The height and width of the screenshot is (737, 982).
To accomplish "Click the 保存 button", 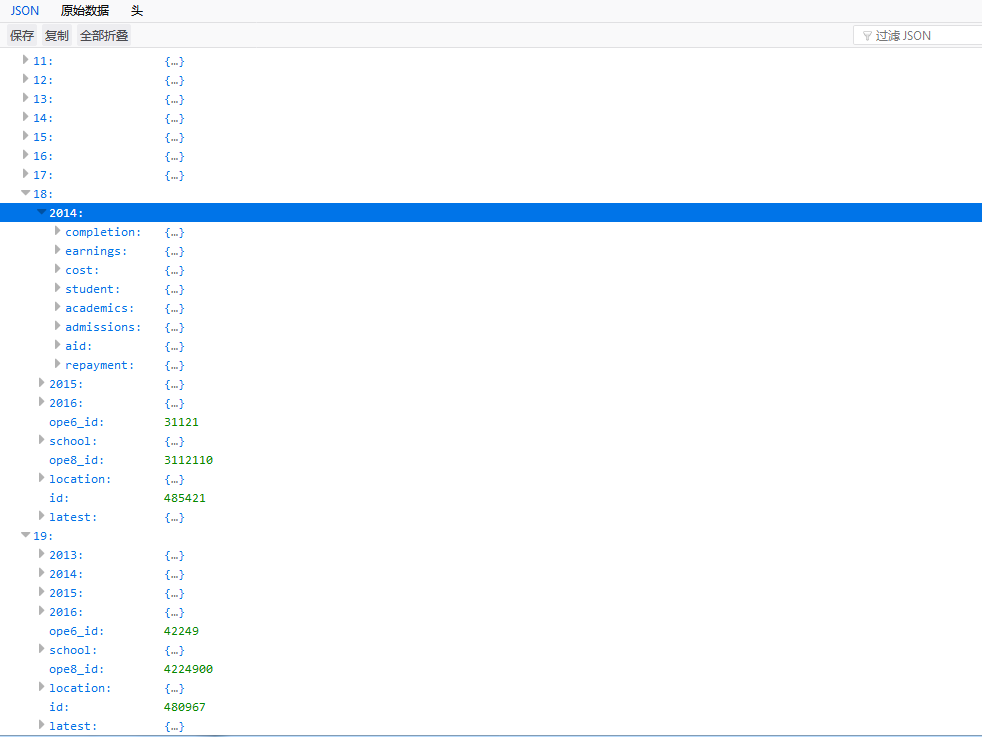I will pyautogui.click(x=22, y=36).
